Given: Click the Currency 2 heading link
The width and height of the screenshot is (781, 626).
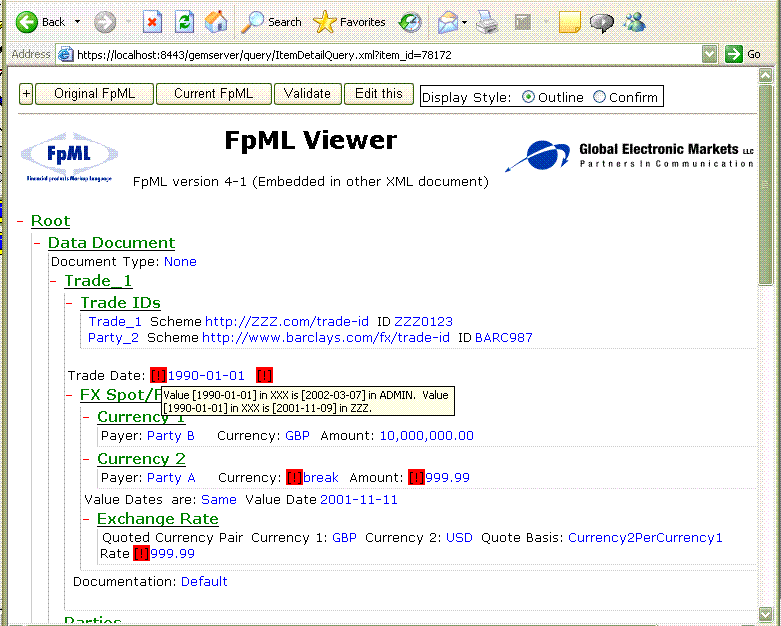Looking at the screenshot, I should click(141, 459).
